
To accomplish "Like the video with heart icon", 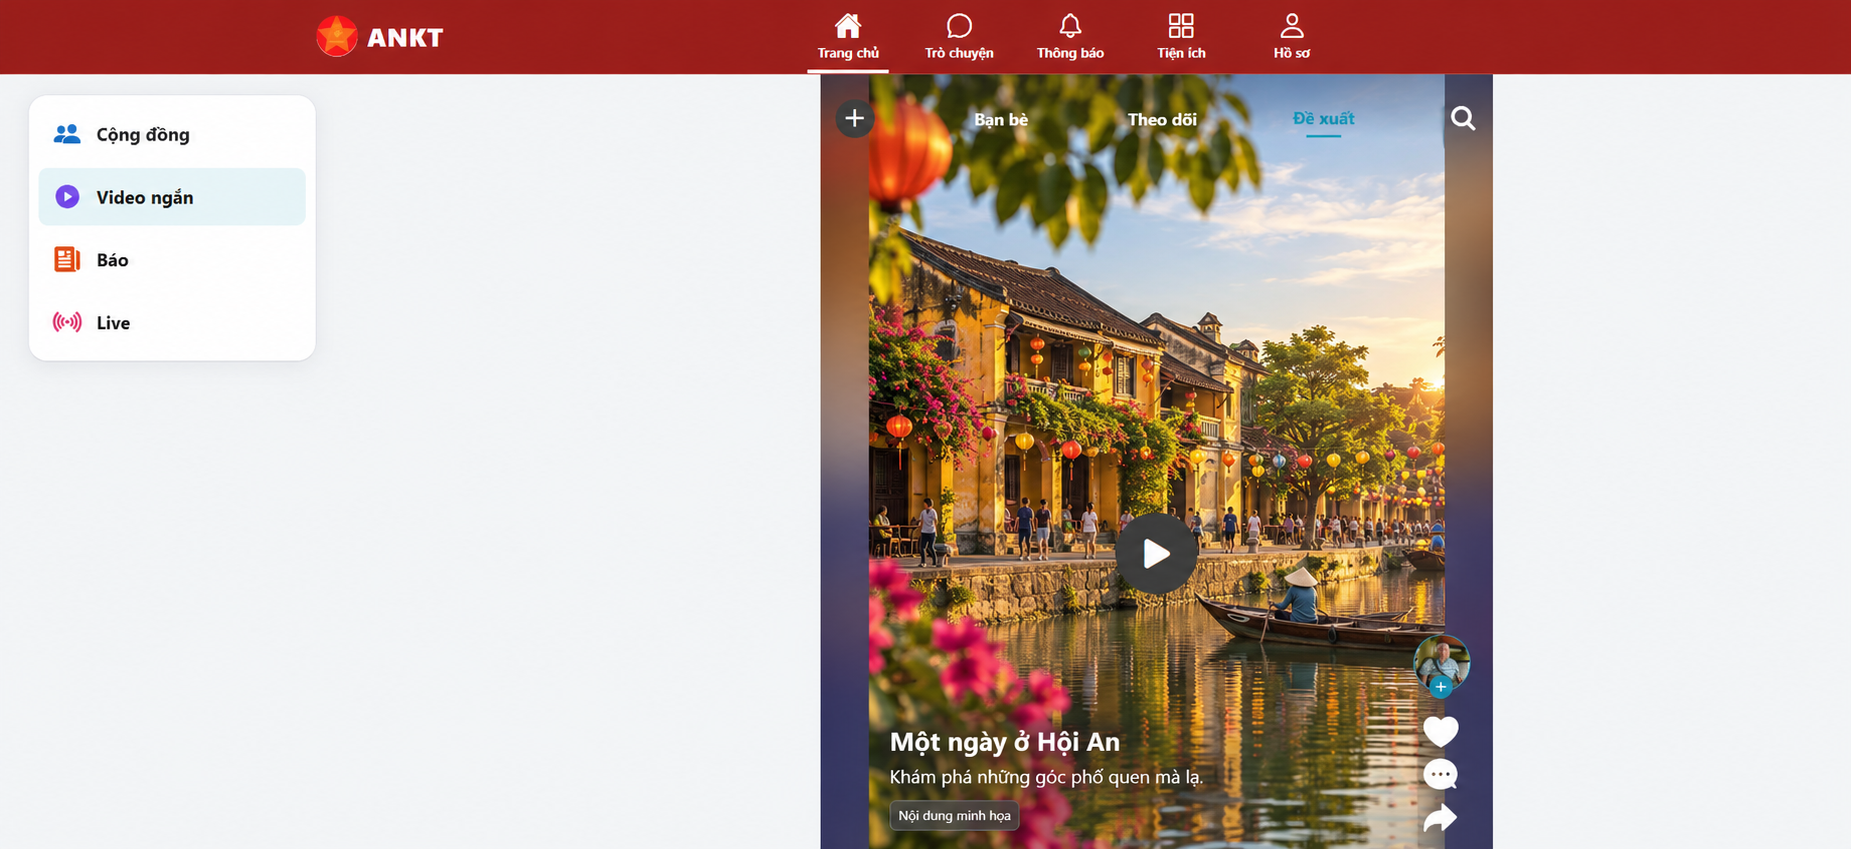I will [x=1441, y=731].
